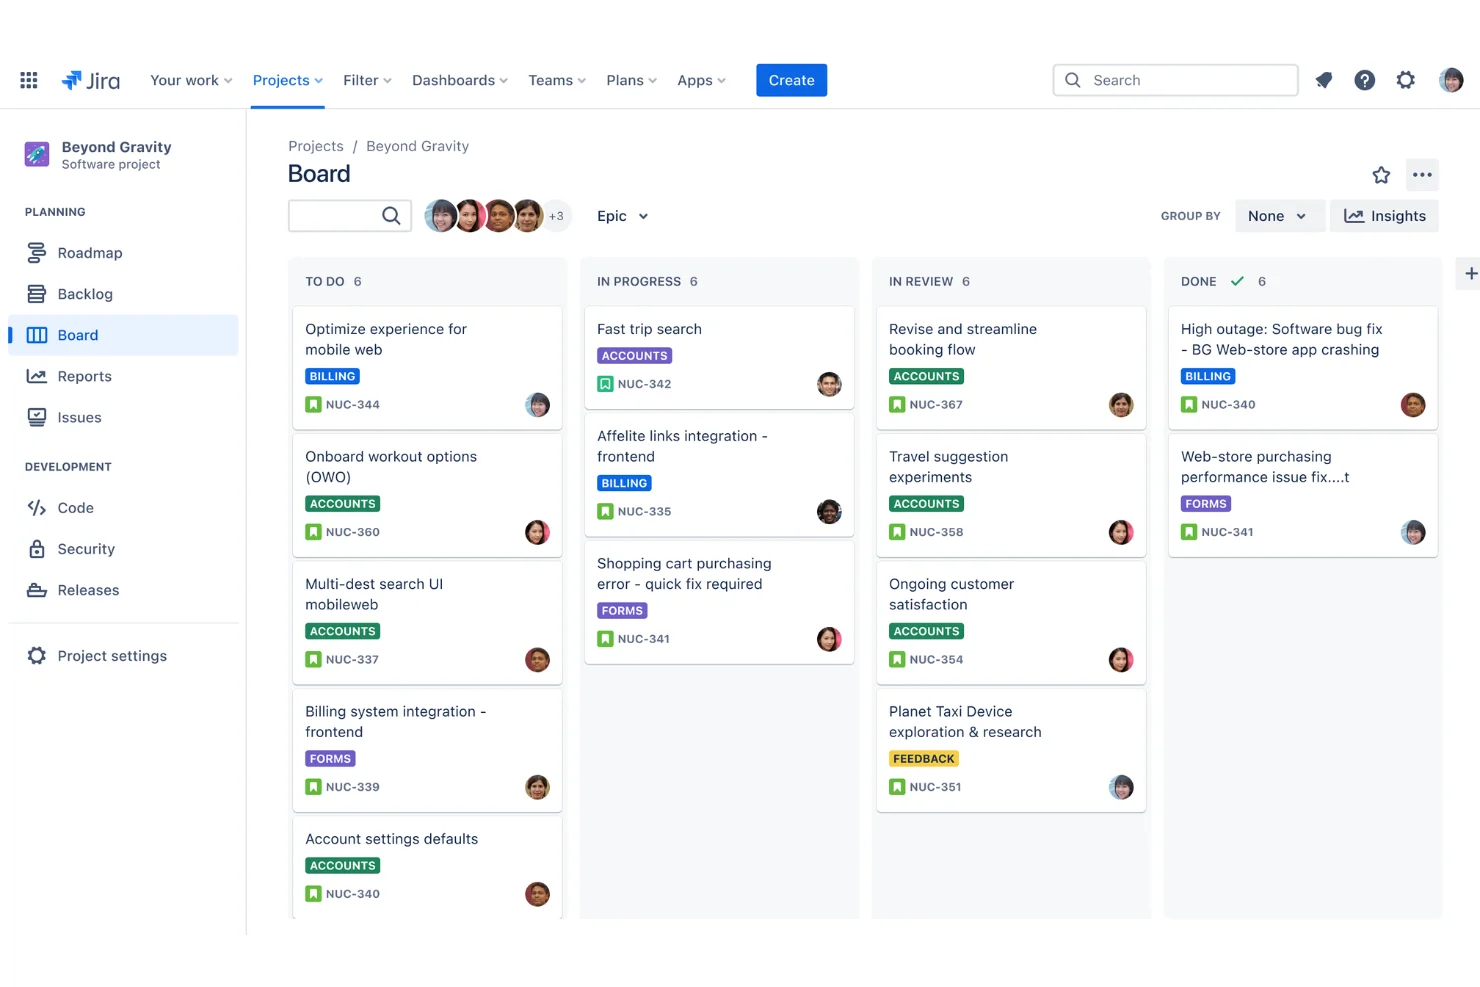
Task: Enable board search field magnifier
Action: coord(391,215)
